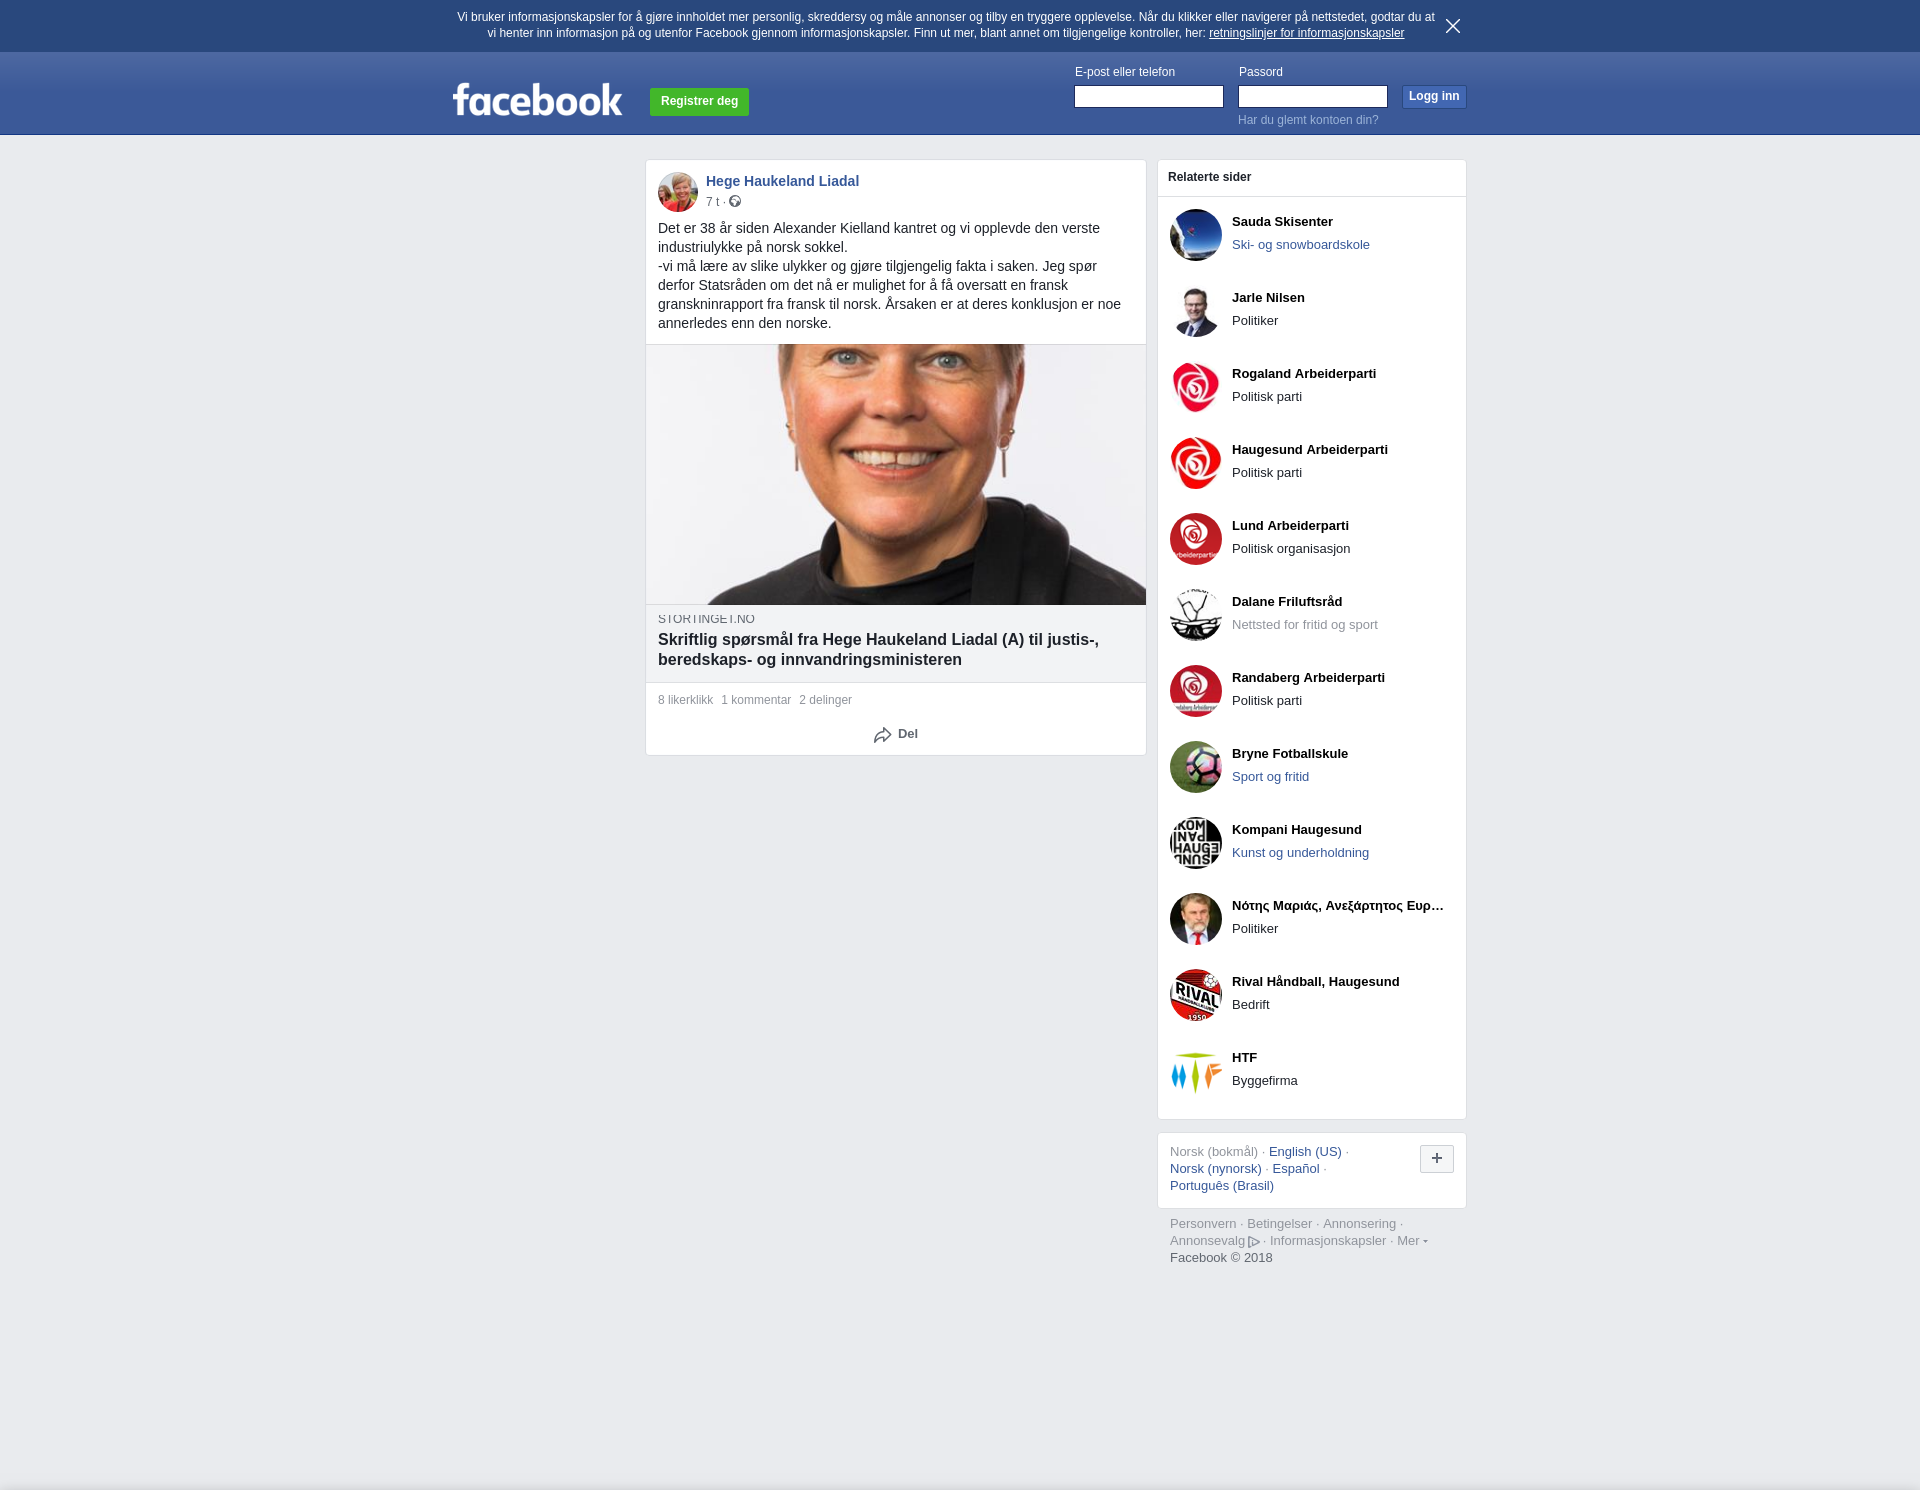Open Har du glemt kontoen din link
This screenshot has height=1490, width=1920.
pyautogui.click(x=1308, y=120)
